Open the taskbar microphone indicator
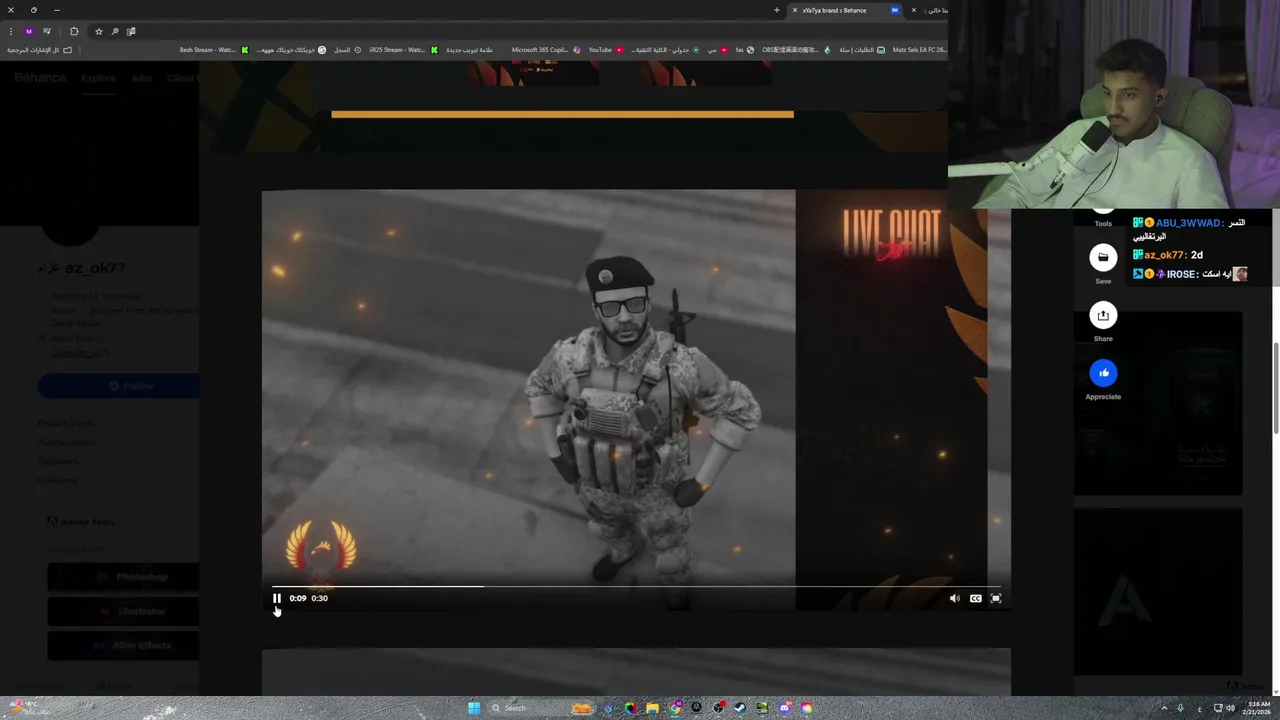 (x=1180, y=708)
